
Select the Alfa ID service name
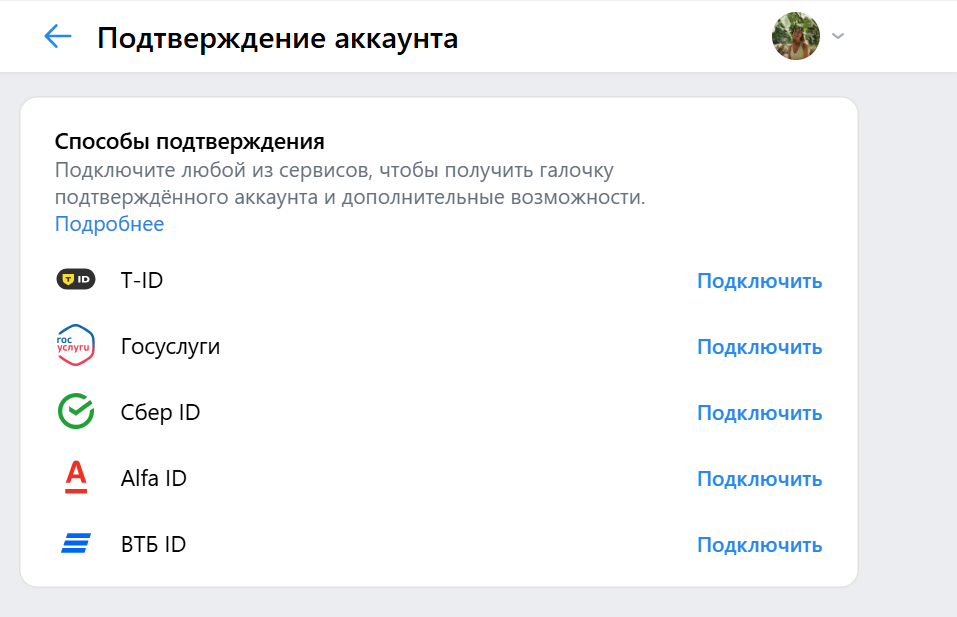coord(154,478)
